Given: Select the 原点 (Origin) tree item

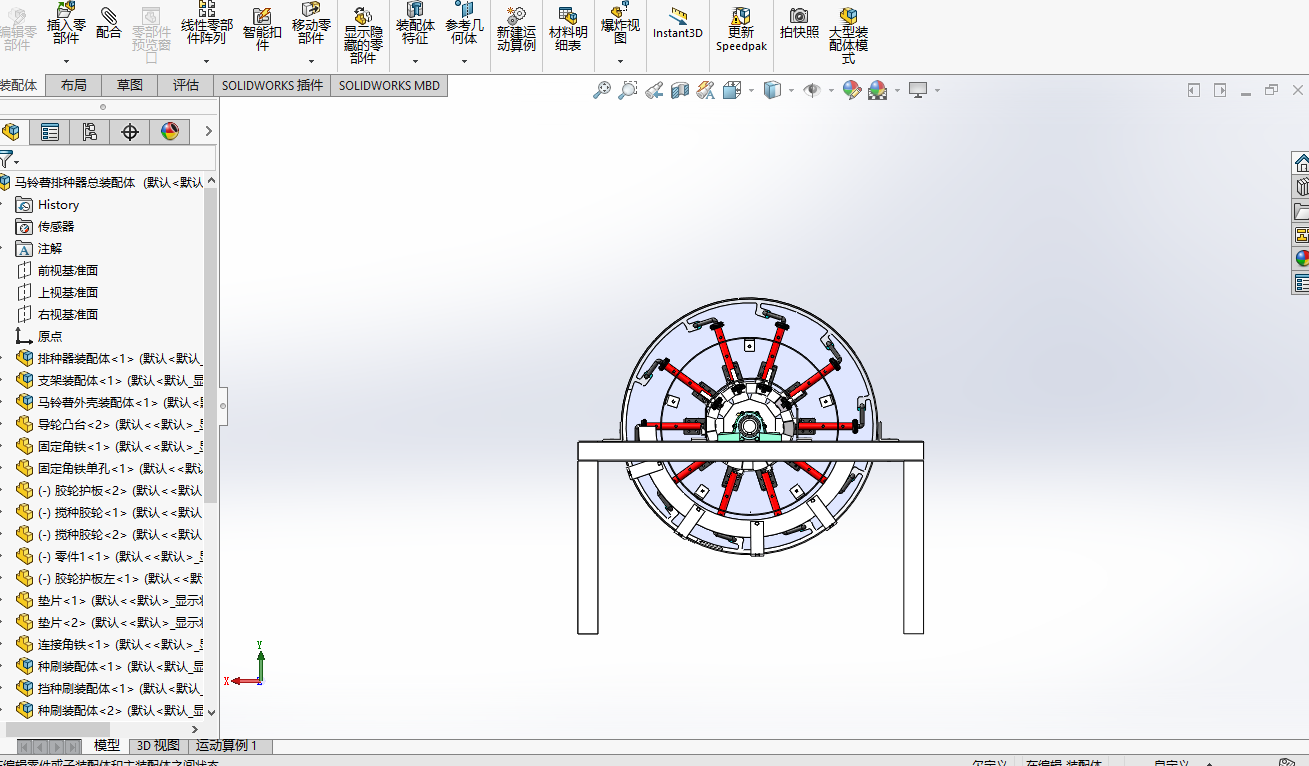Looking at the screenshot, I should click(x=50, y=336).
